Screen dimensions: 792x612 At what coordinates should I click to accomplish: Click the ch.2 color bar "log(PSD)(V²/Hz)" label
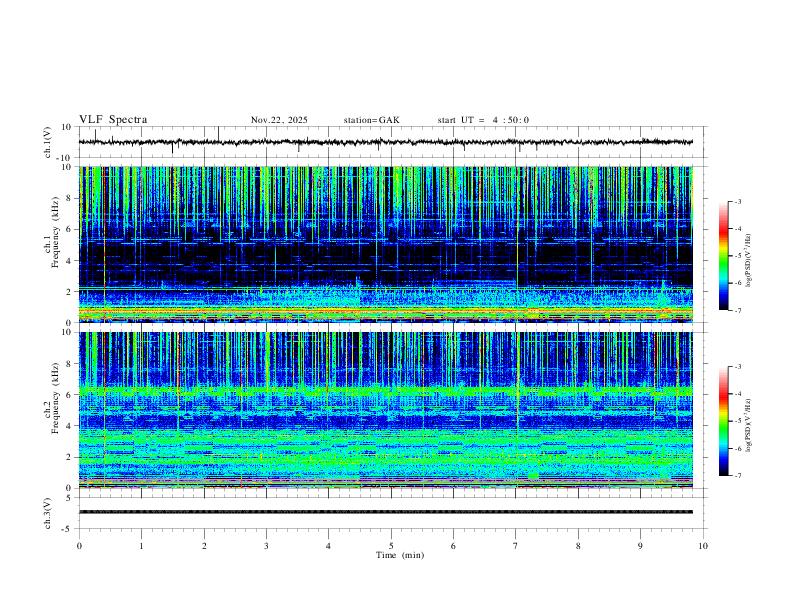coord(749,426)
